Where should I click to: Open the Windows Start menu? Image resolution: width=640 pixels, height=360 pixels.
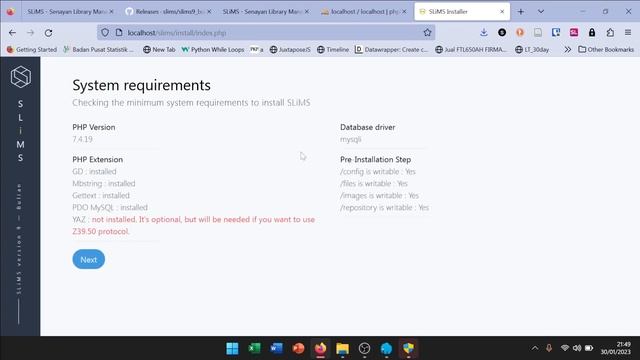[x=232, y=348]
